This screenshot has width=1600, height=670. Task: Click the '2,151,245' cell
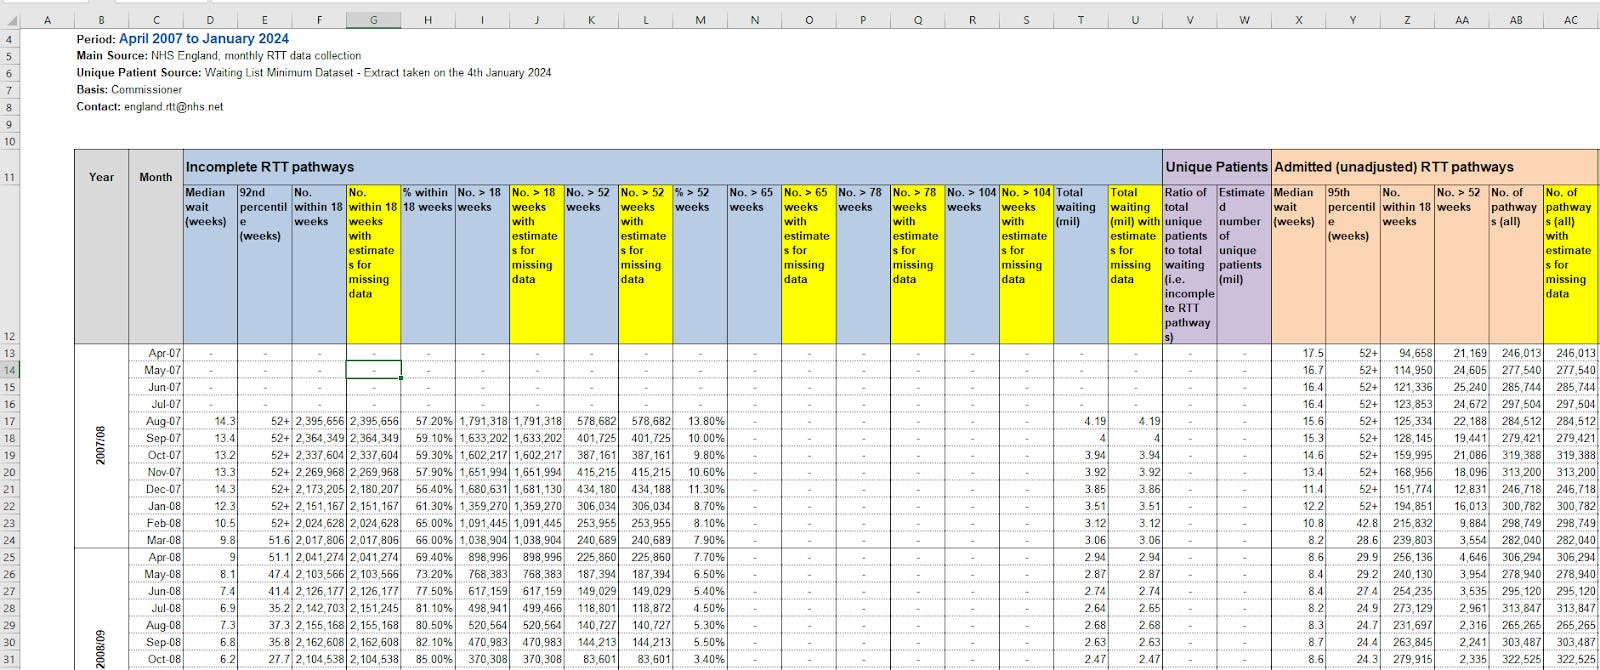[x=374, y=608]
